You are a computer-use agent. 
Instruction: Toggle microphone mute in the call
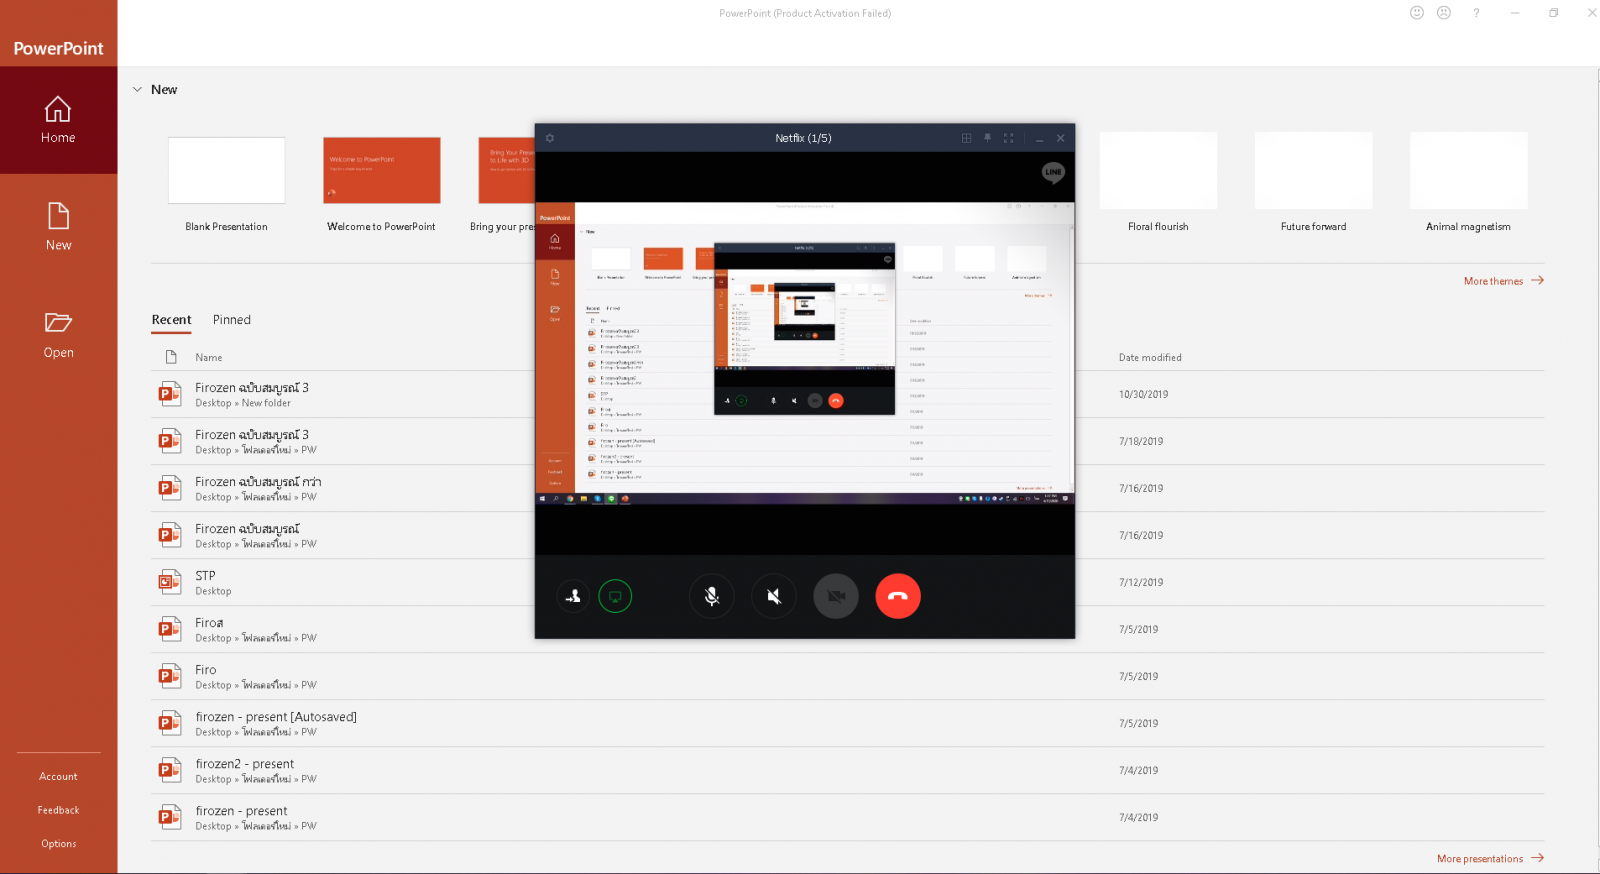point(712,597)
